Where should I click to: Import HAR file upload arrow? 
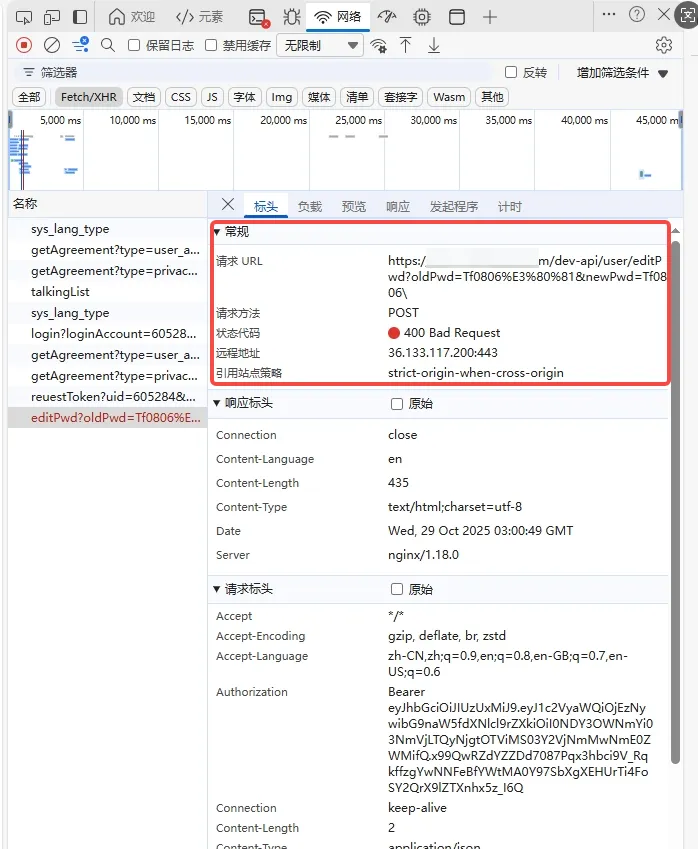406,45
